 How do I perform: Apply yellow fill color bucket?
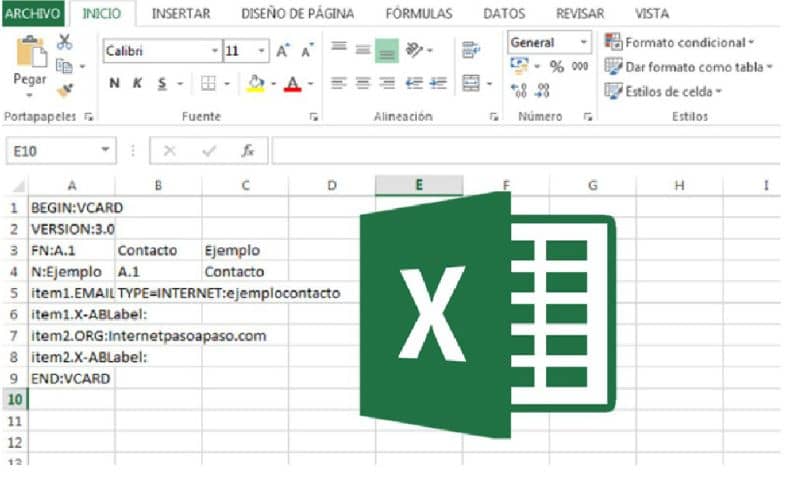(x=256, y=83)
